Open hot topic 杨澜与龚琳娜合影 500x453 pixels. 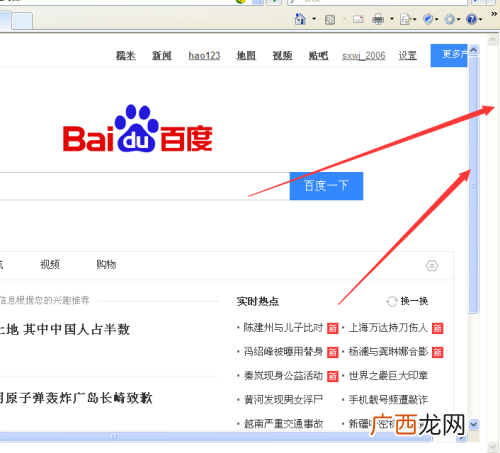point(388,351)
